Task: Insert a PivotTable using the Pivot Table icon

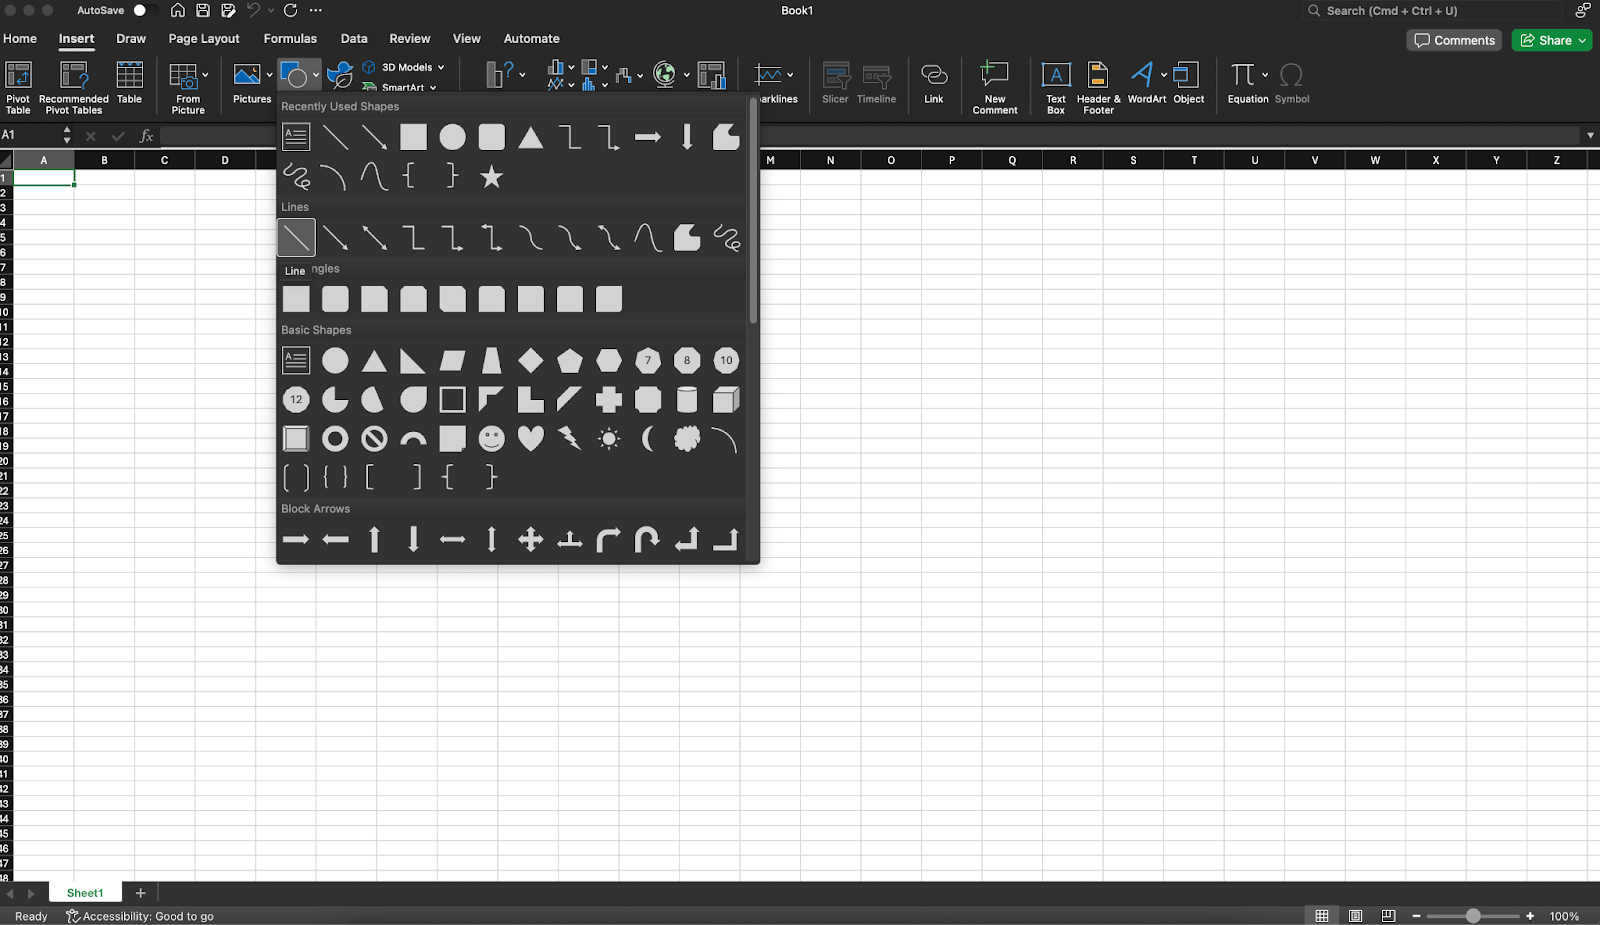Action: [x=17, y=86]
